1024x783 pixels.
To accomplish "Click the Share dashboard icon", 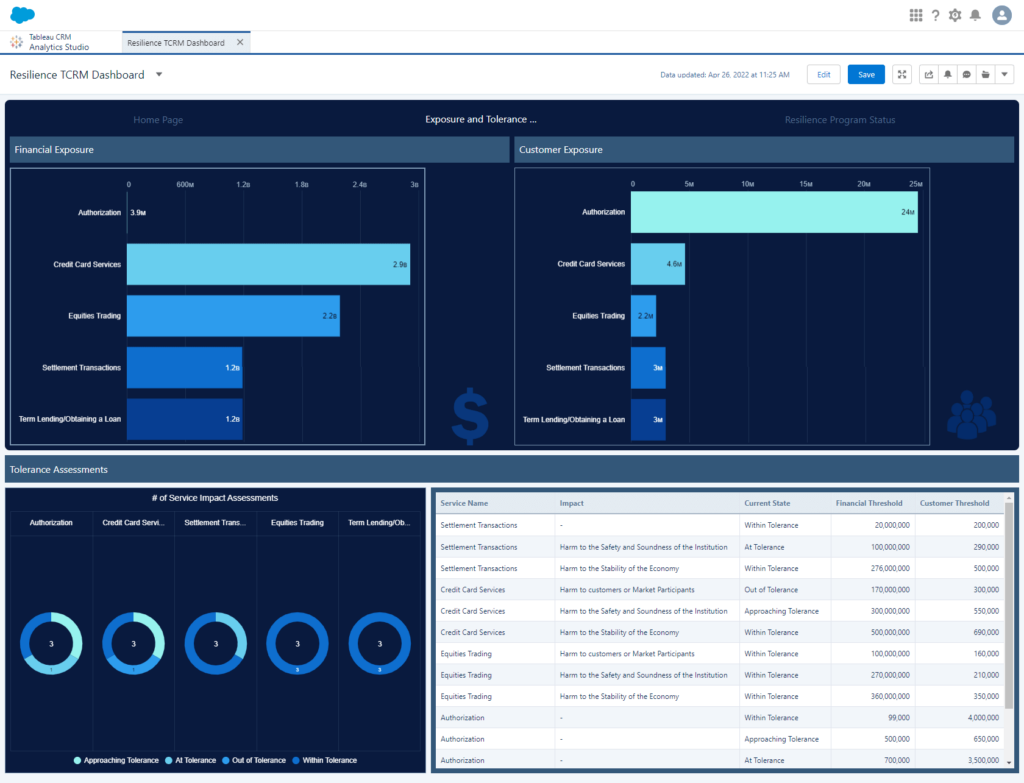I will 929,75.
